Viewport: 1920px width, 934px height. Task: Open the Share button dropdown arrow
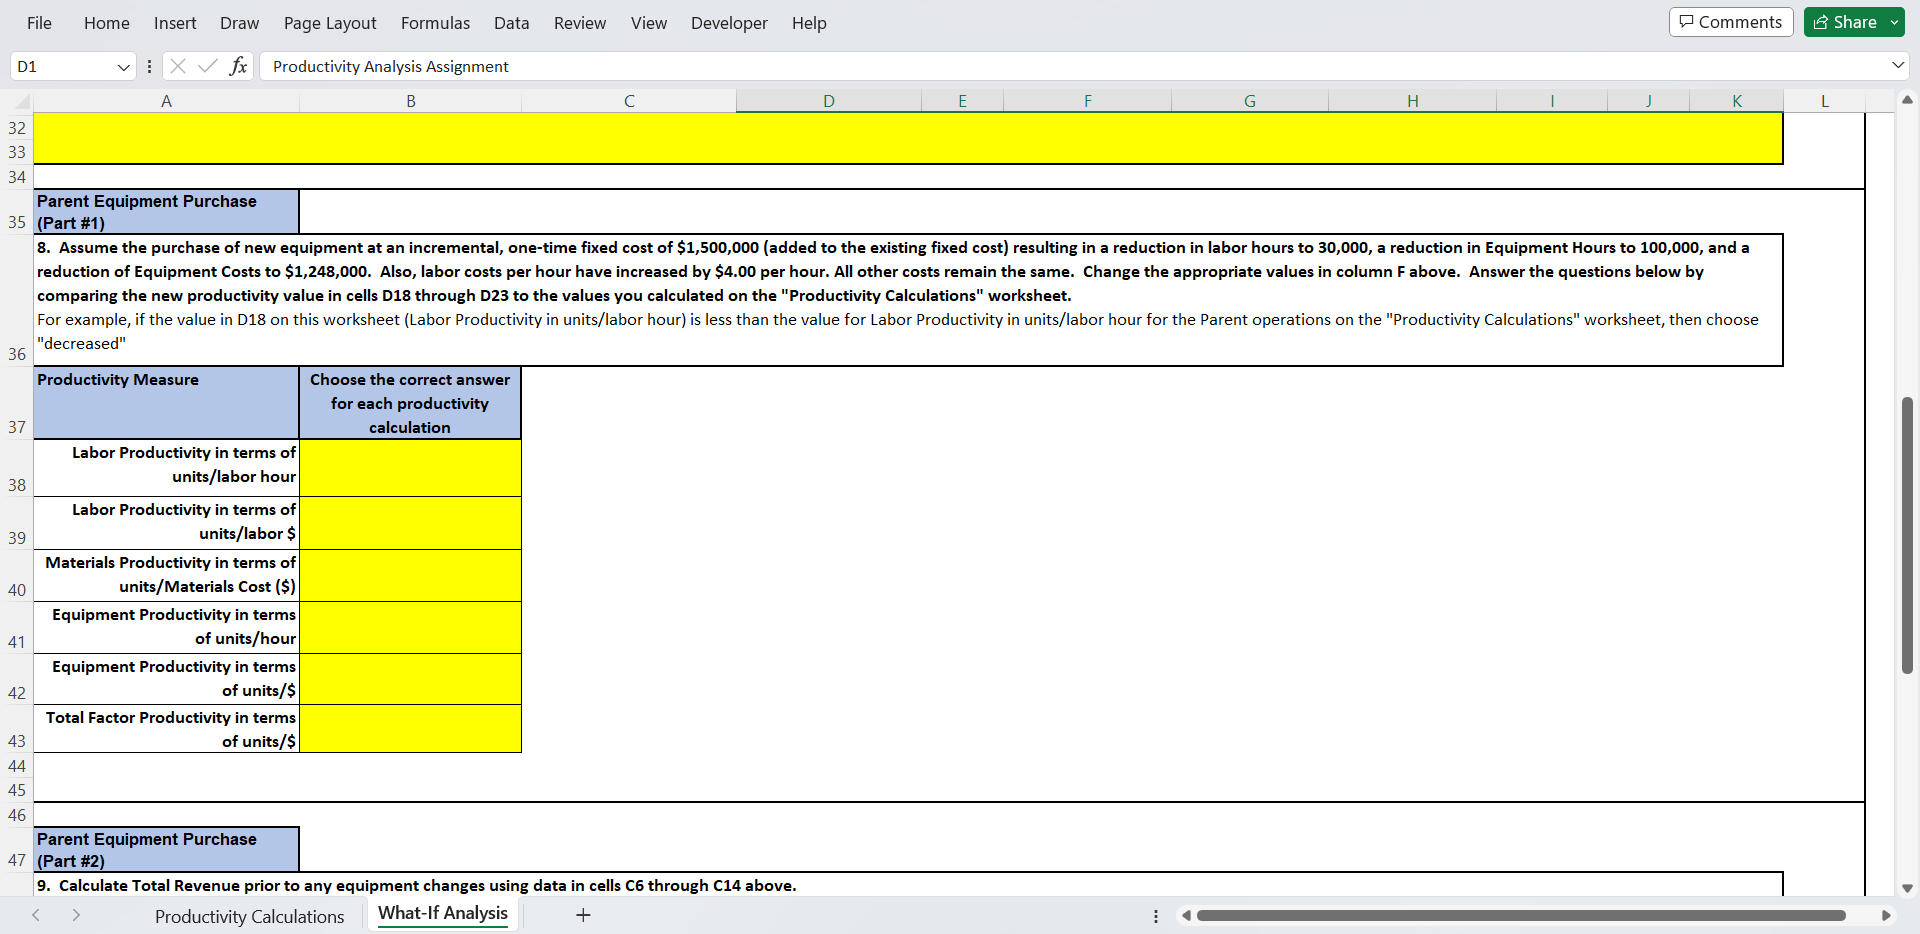pos(1892,21)
